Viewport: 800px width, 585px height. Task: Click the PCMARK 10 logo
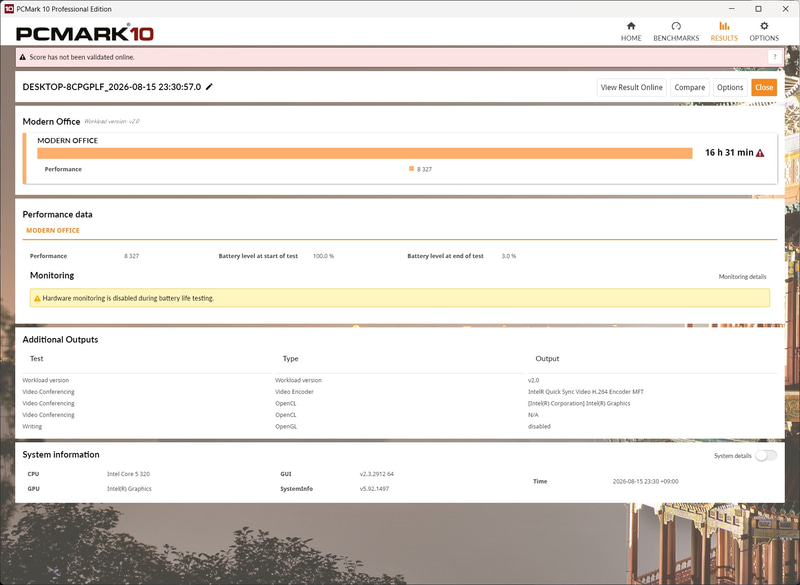coord(85,34)
